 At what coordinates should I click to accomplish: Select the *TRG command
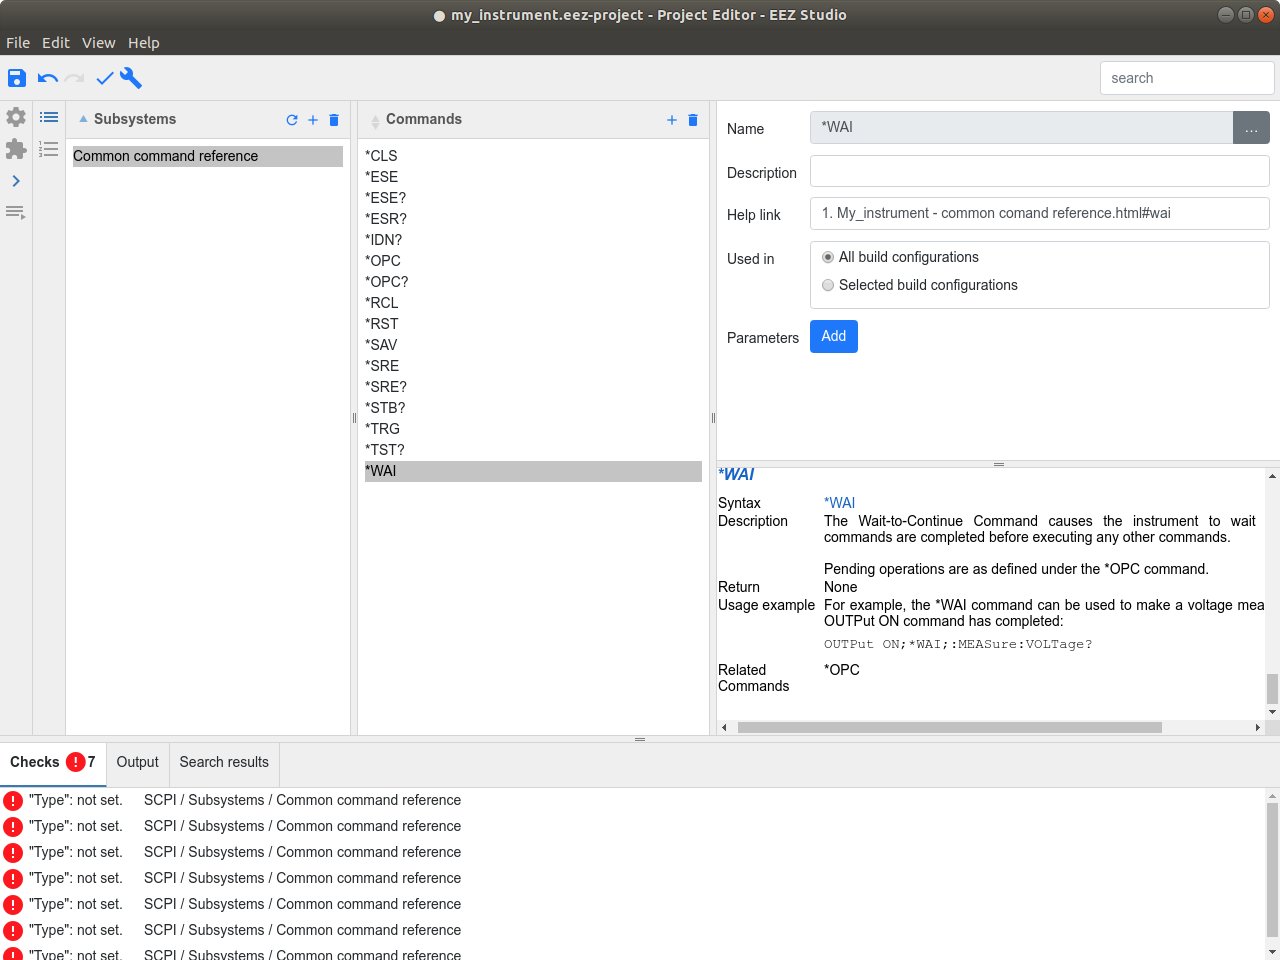(x=533, y=429)
